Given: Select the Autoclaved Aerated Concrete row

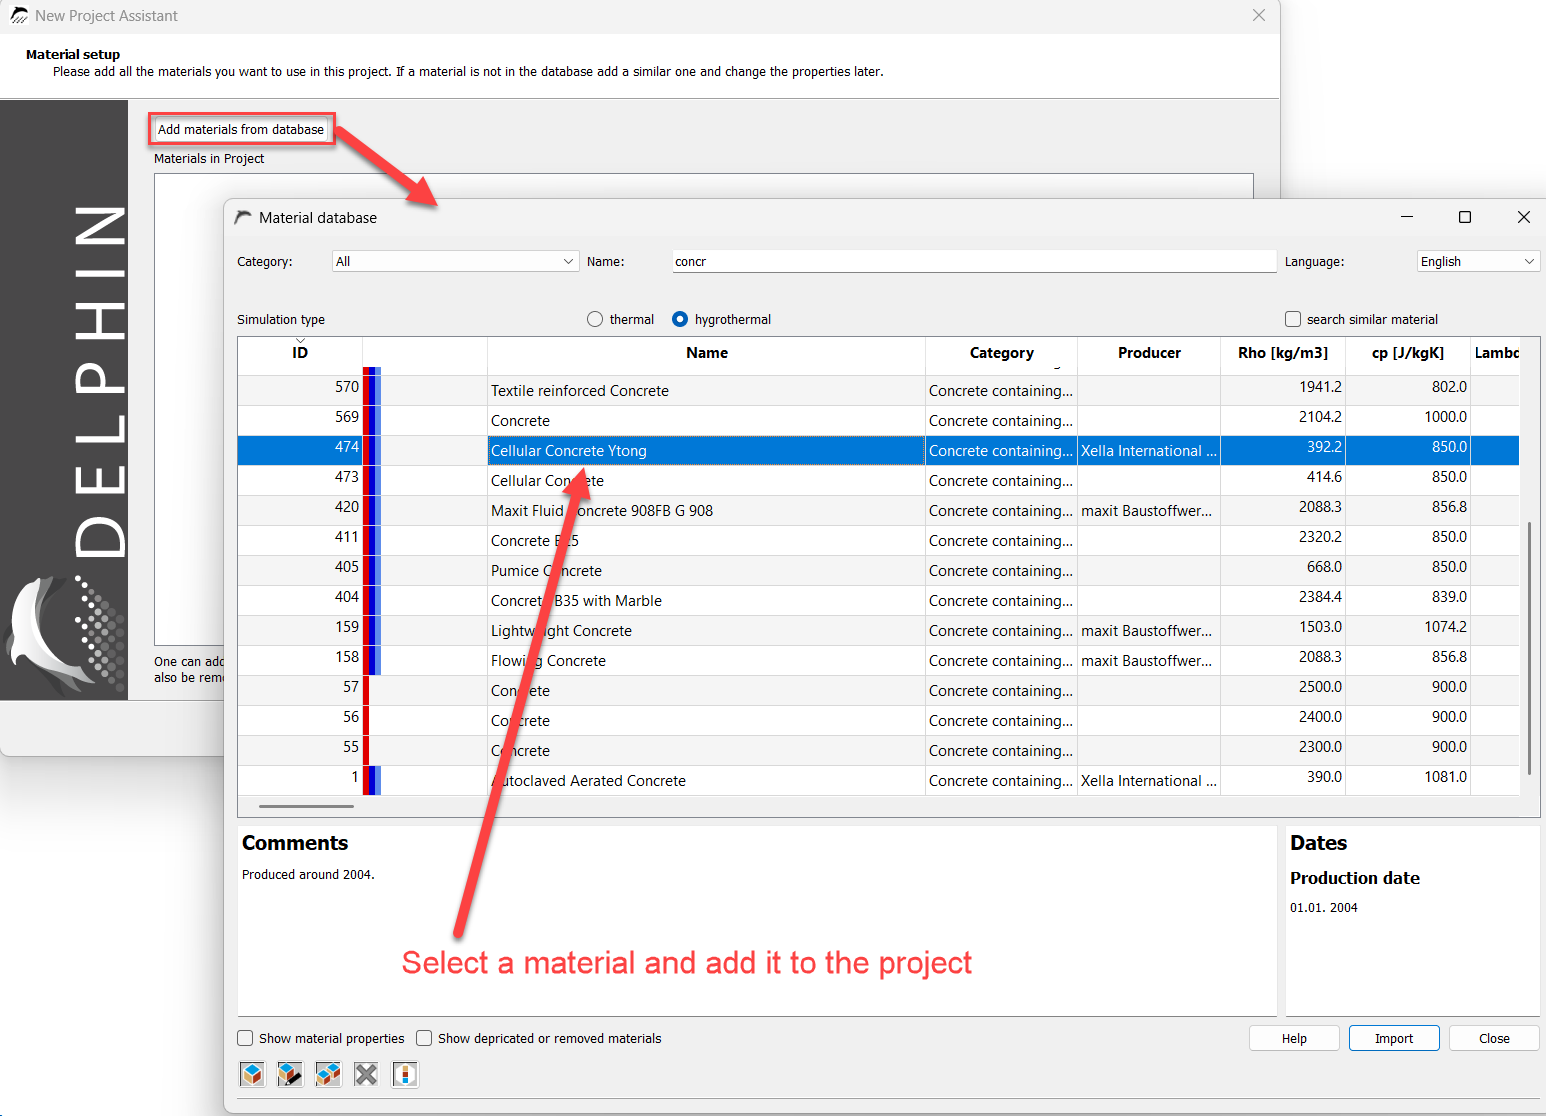Looking at the screenshot, I should (x=878, y=781).
